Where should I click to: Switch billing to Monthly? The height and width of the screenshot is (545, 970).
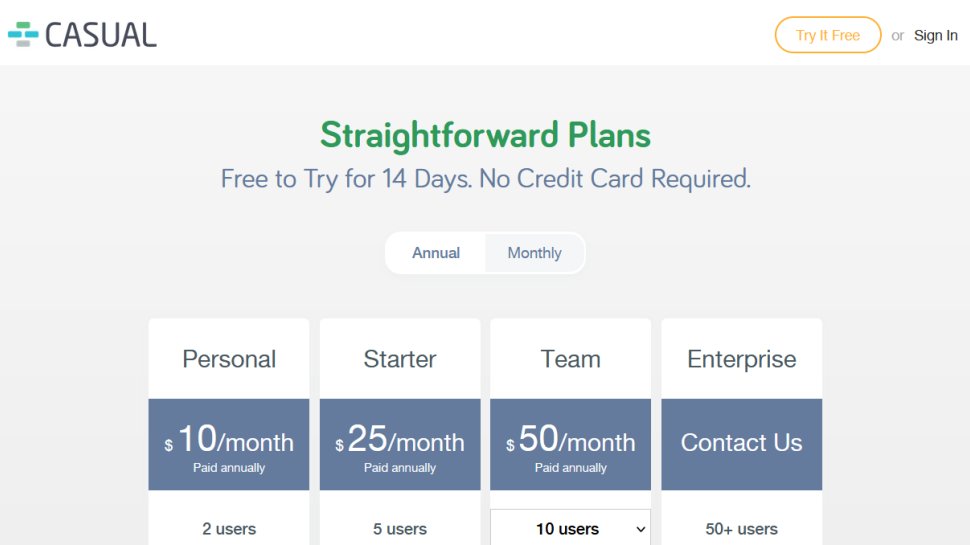click(534, 253)
